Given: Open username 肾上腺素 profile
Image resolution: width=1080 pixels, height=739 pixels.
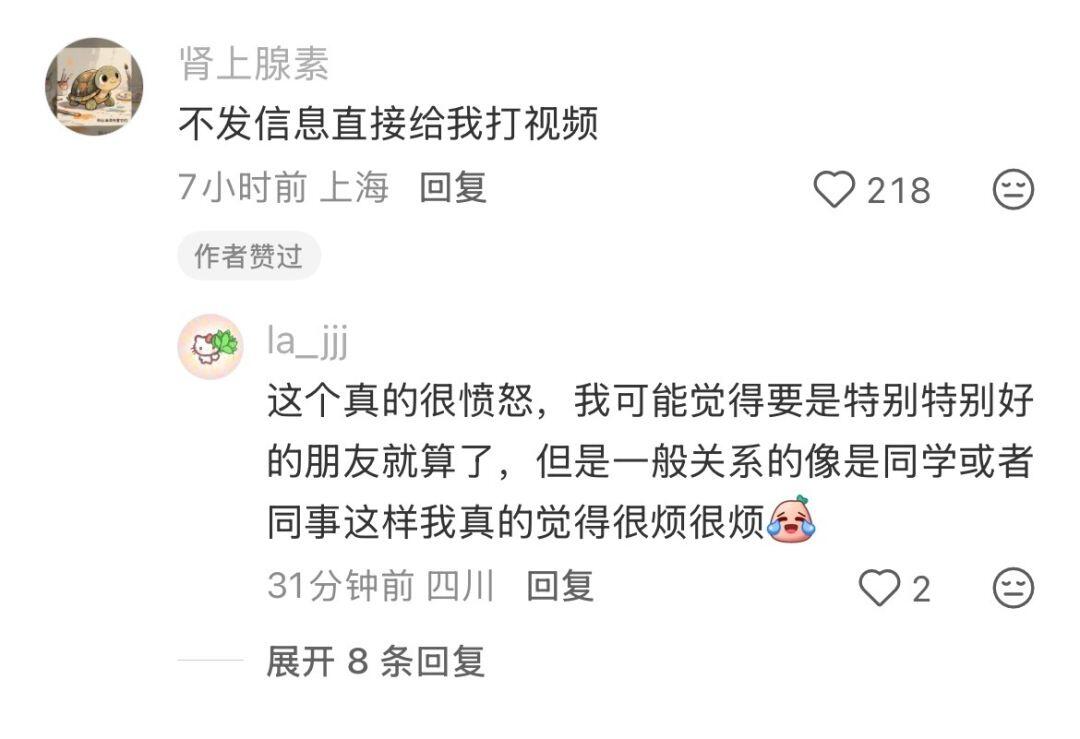Looking at the screenshot, I should 253,64.
